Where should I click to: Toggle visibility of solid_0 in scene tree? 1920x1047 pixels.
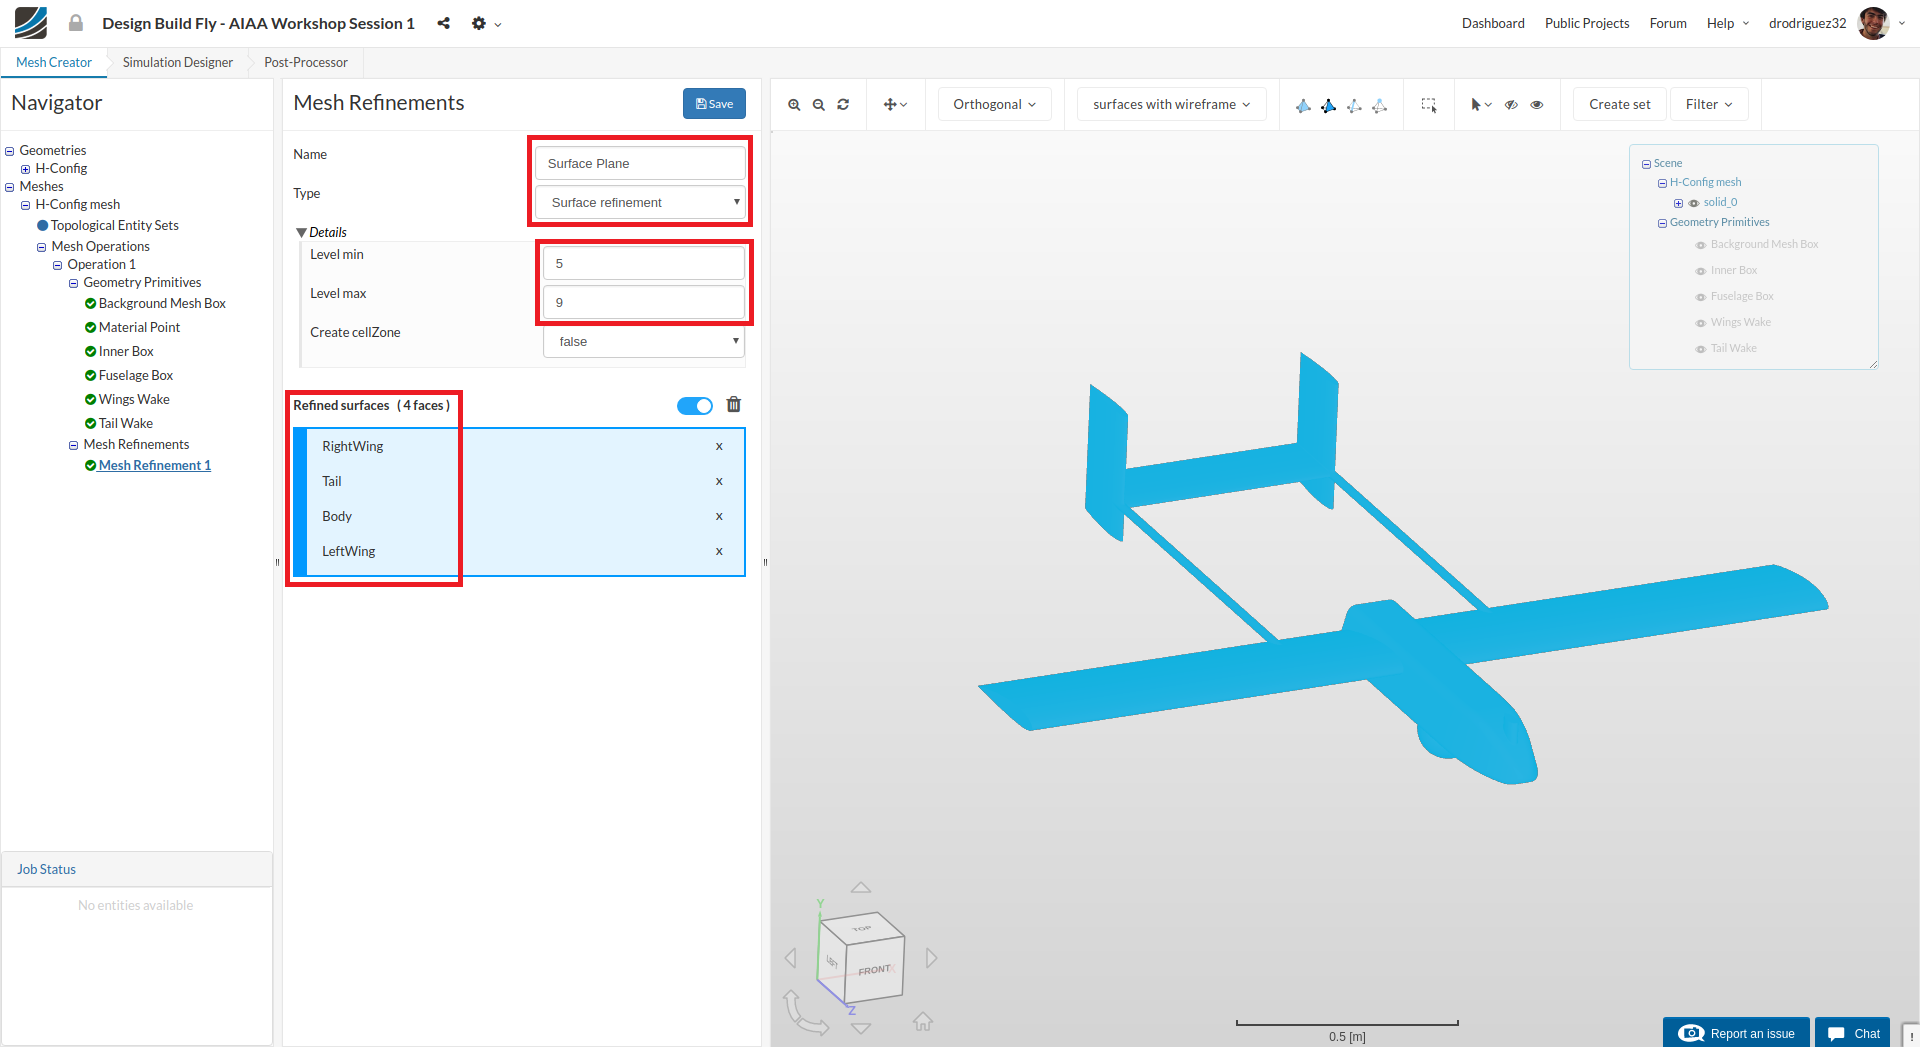(x=1694, y=203)
